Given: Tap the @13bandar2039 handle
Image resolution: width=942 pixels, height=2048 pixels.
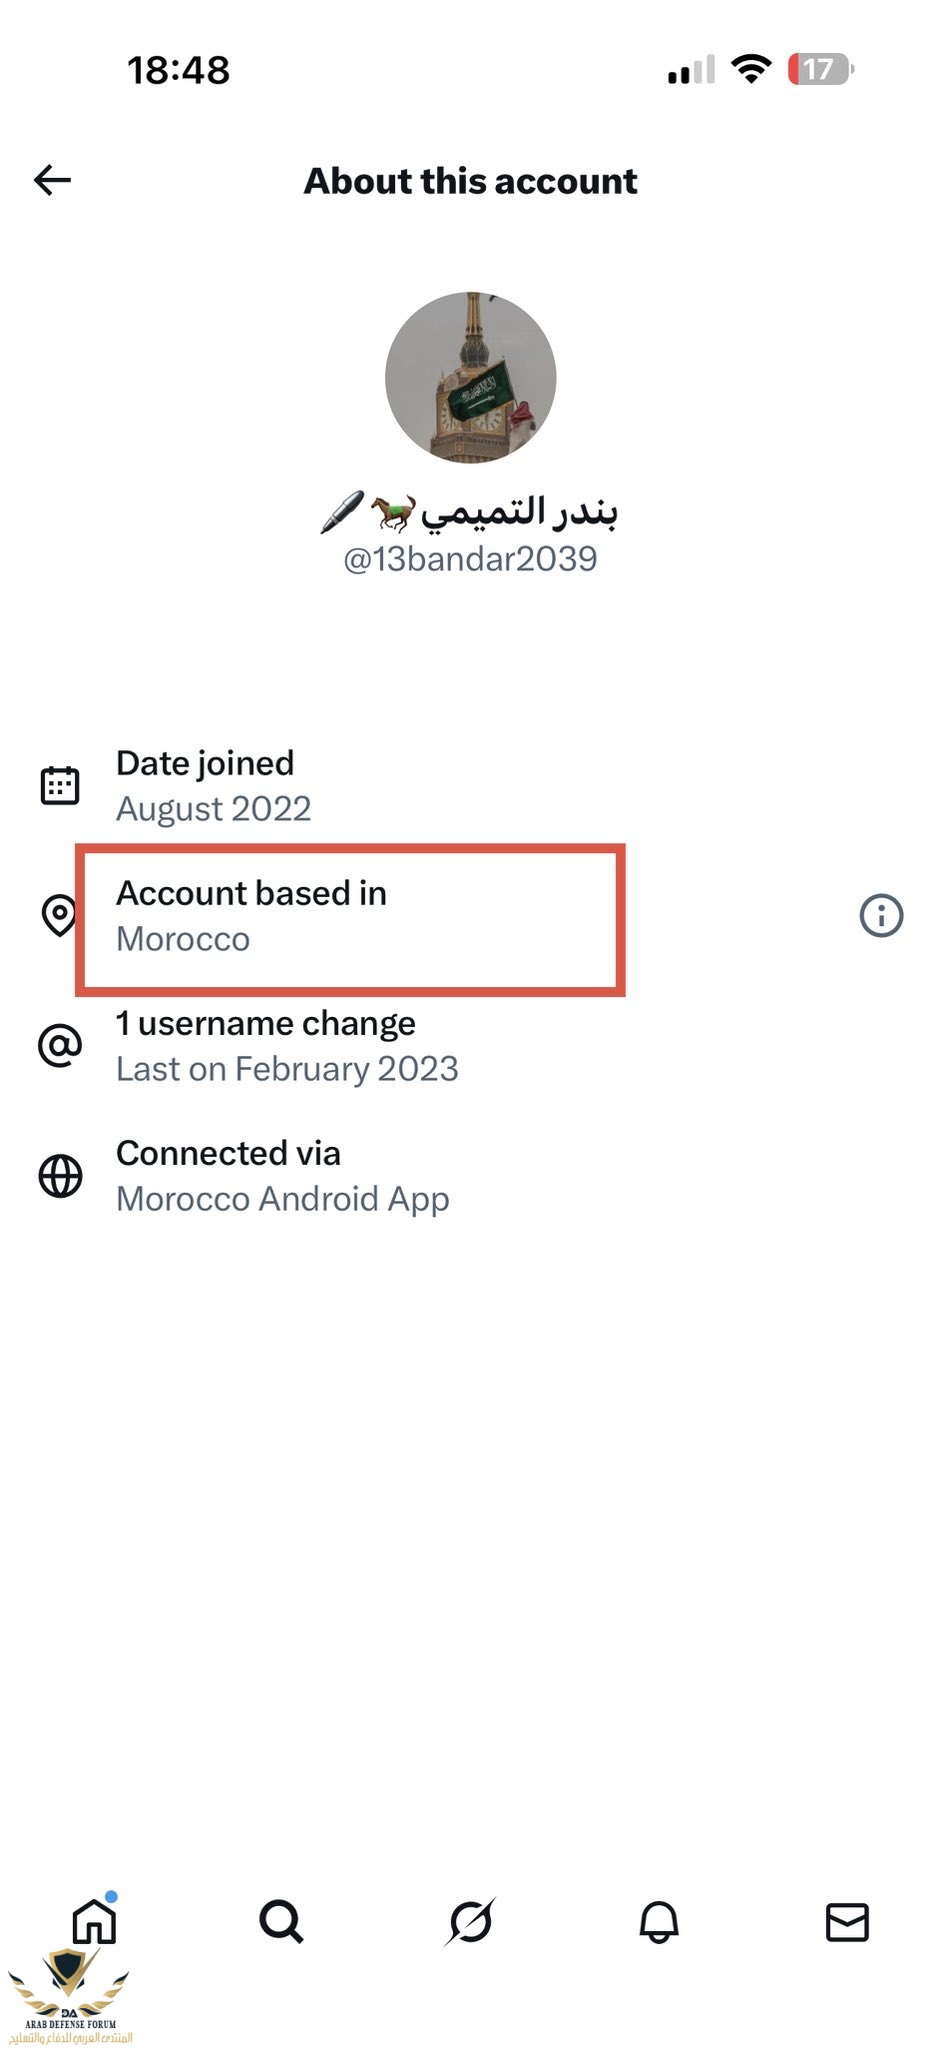Looking at the screenshot, I should [x=470, y=559].
